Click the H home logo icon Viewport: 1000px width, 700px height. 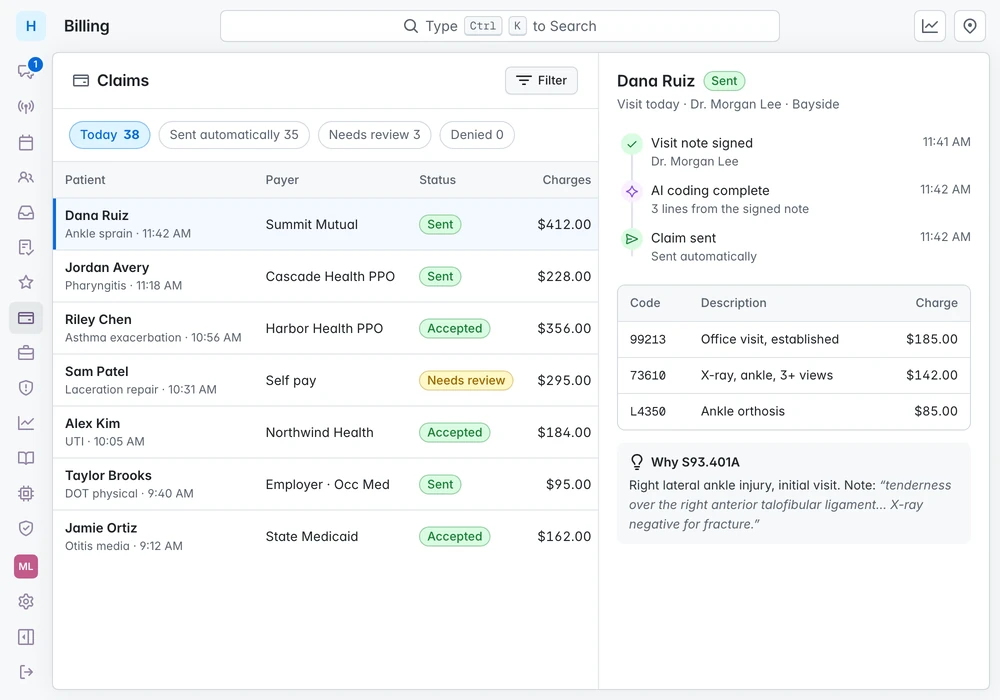31,26
